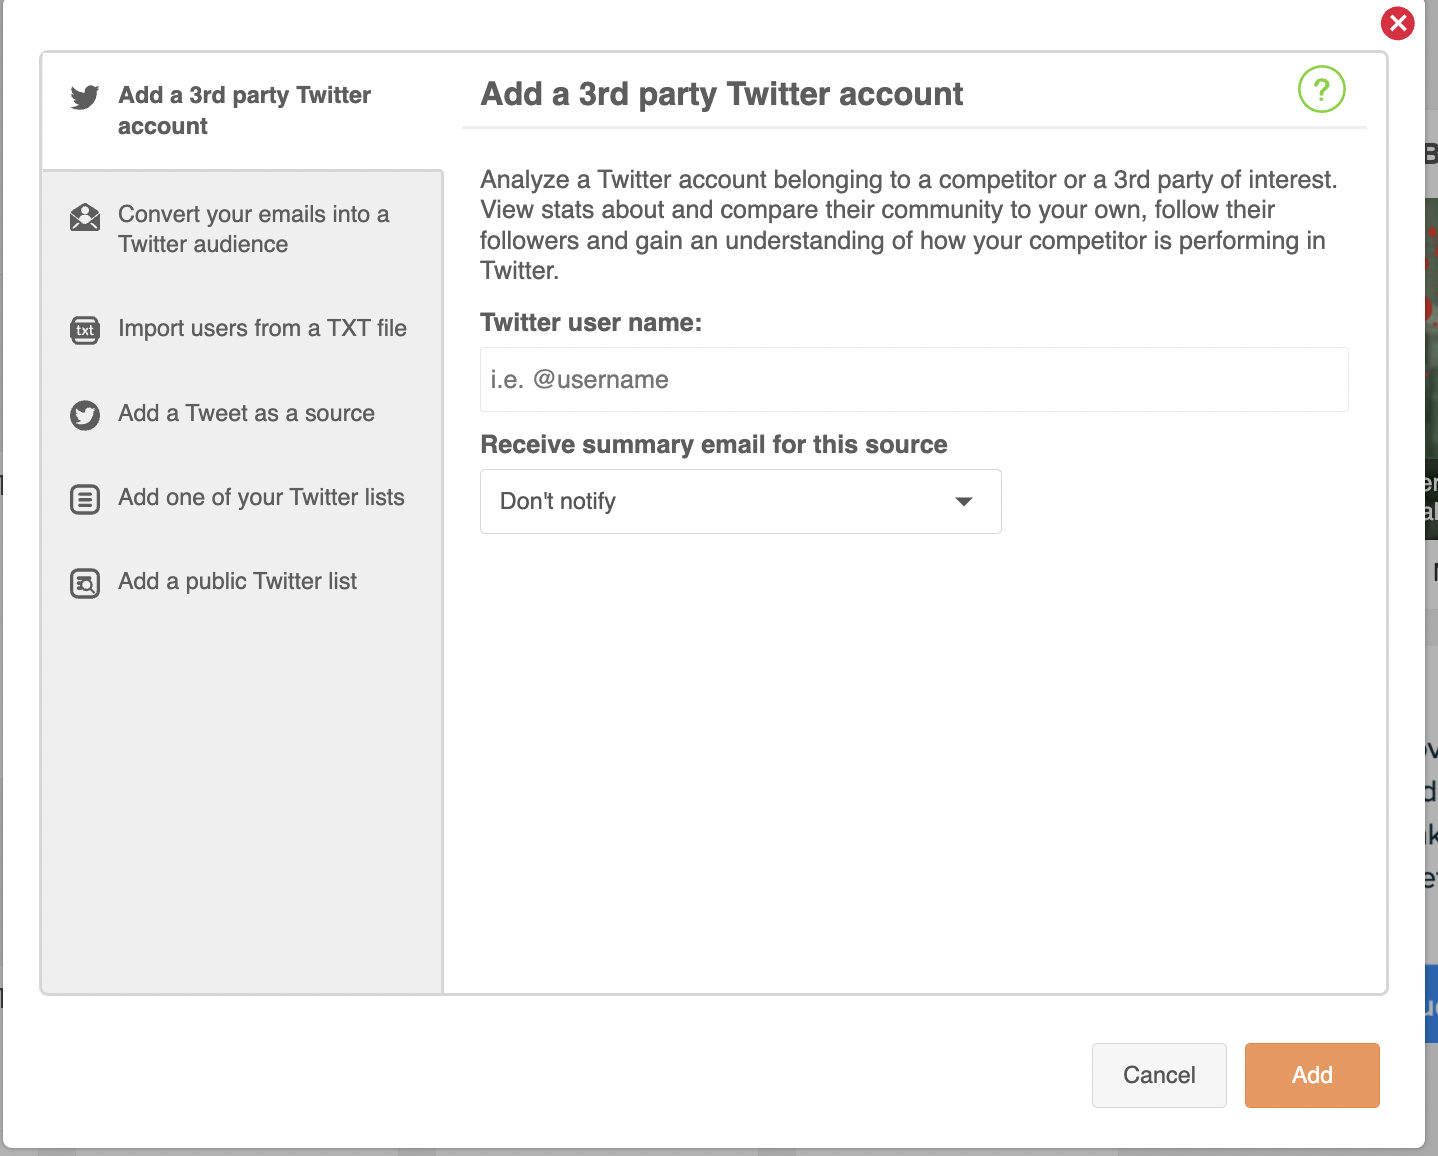
Task: Click the public list search icon
Action: [x=85, y=583]
